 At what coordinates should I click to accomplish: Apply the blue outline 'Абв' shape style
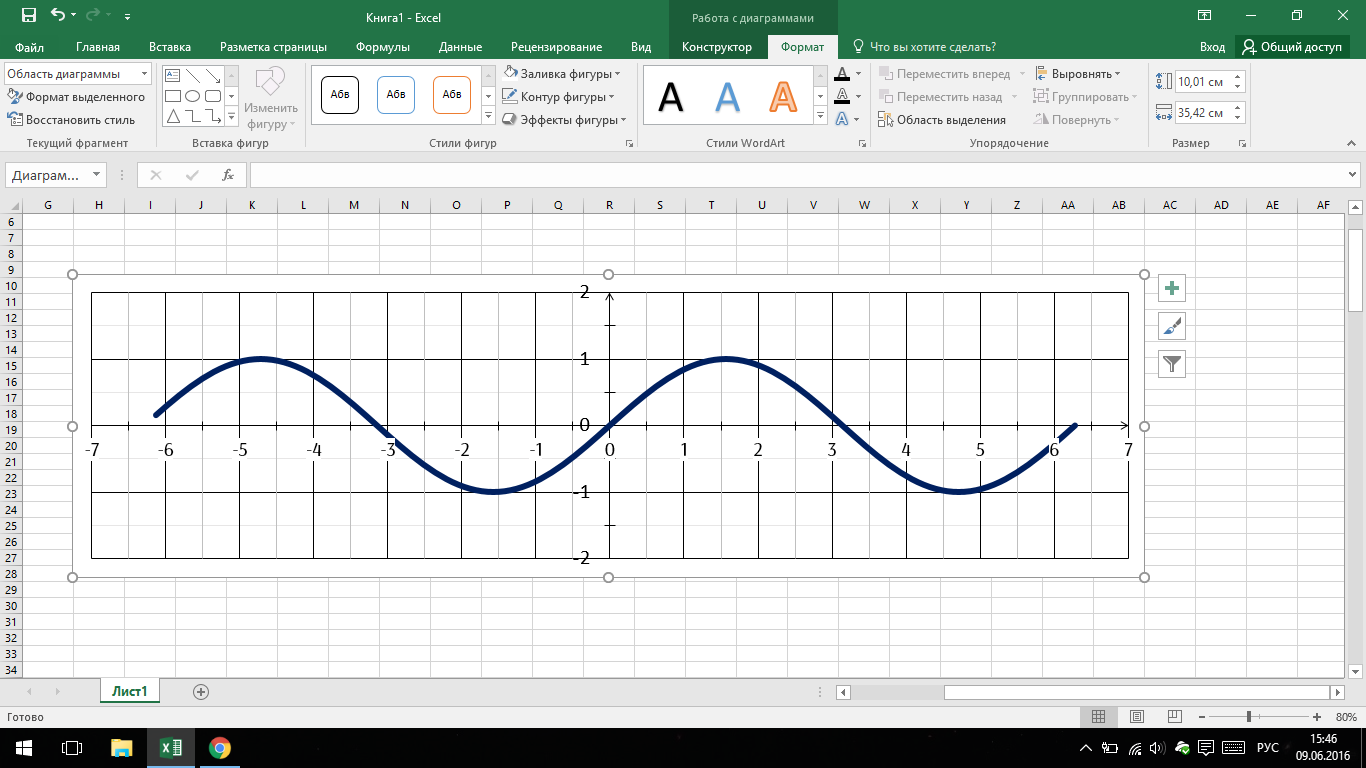pyautogui.click(x=396, y=95)
